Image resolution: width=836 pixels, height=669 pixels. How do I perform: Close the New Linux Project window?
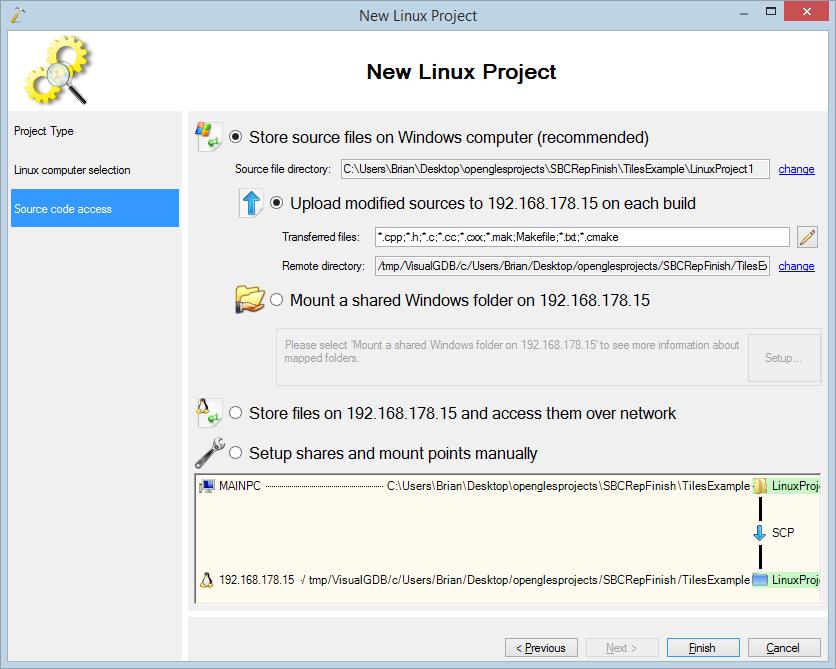coord(807,11)
